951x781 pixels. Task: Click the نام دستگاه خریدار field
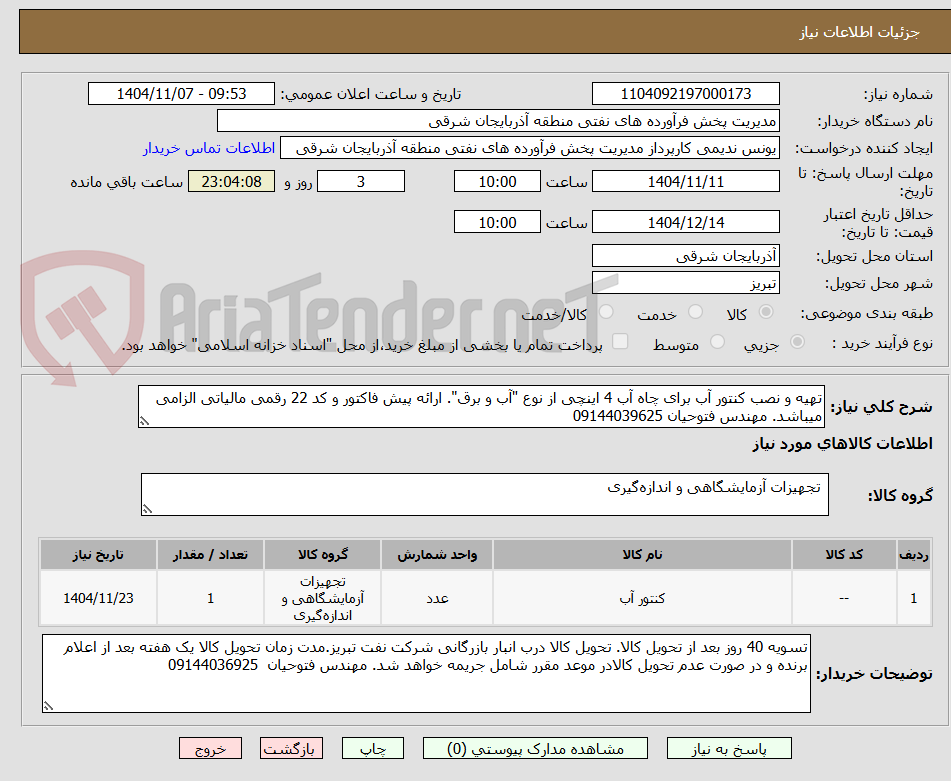(498, 121)
